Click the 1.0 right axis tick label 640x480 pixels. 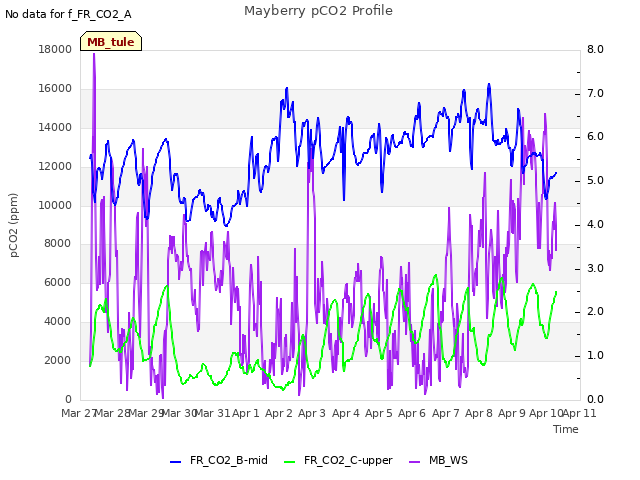point(595,355)
